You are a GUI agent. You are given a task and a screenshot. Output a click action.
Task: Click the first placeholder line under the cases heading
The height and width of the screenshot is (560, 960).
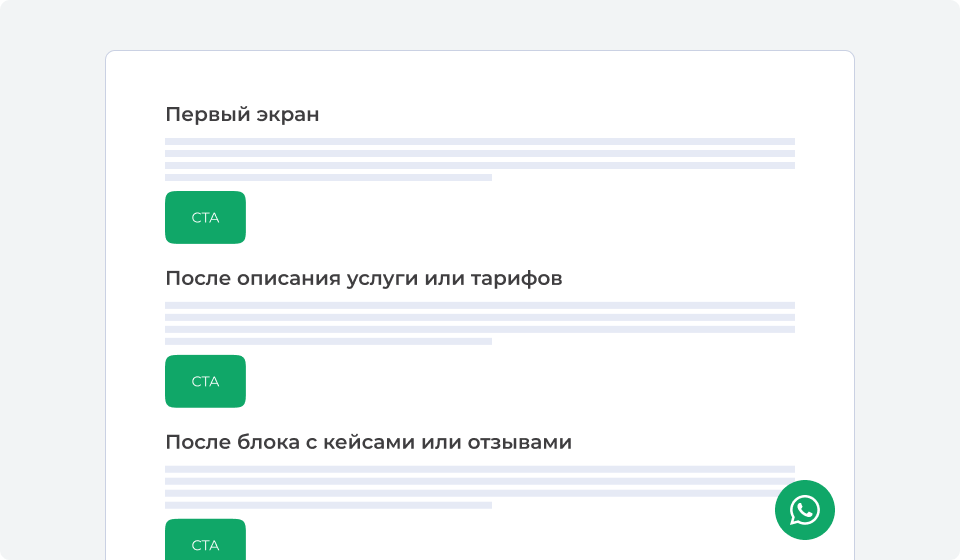[479, 469]
